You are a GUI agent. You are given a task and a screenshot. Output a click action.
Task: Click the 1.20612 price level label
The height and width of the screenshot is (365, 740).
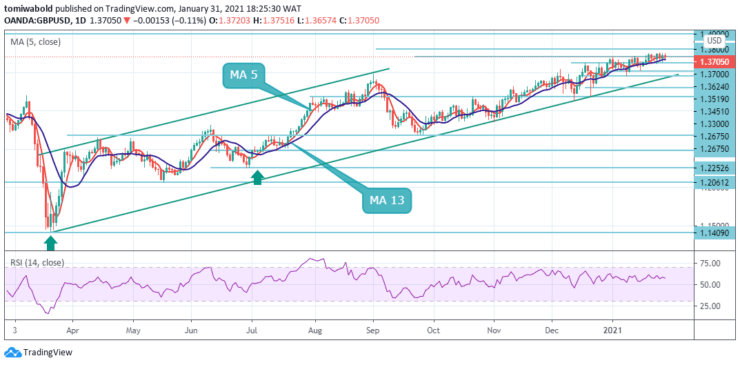pyautogui.click(x=716, y=182)
